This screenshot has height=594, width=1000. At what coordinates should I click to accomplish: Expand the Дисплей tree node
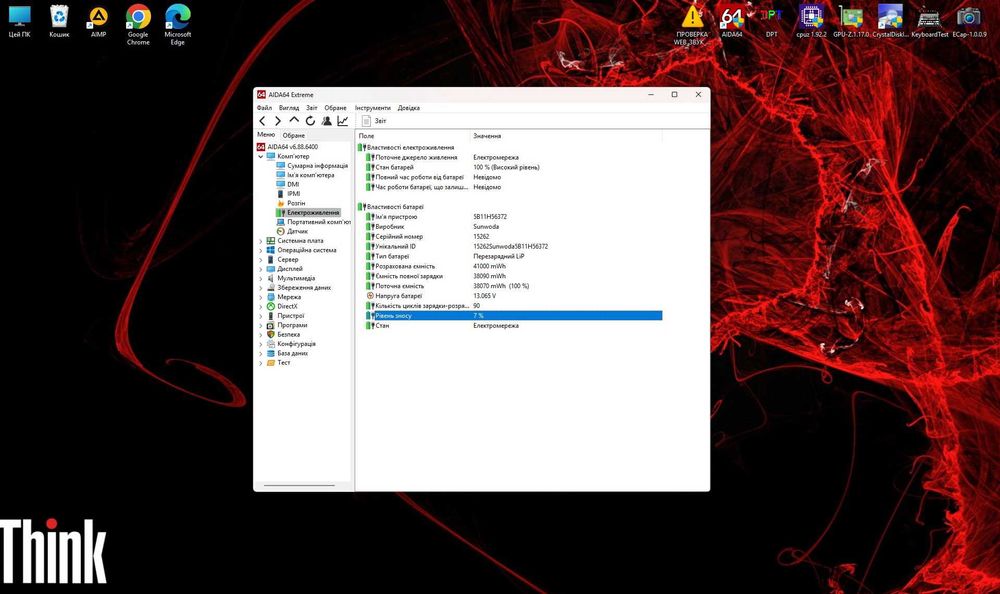click(x=260, y=269)
